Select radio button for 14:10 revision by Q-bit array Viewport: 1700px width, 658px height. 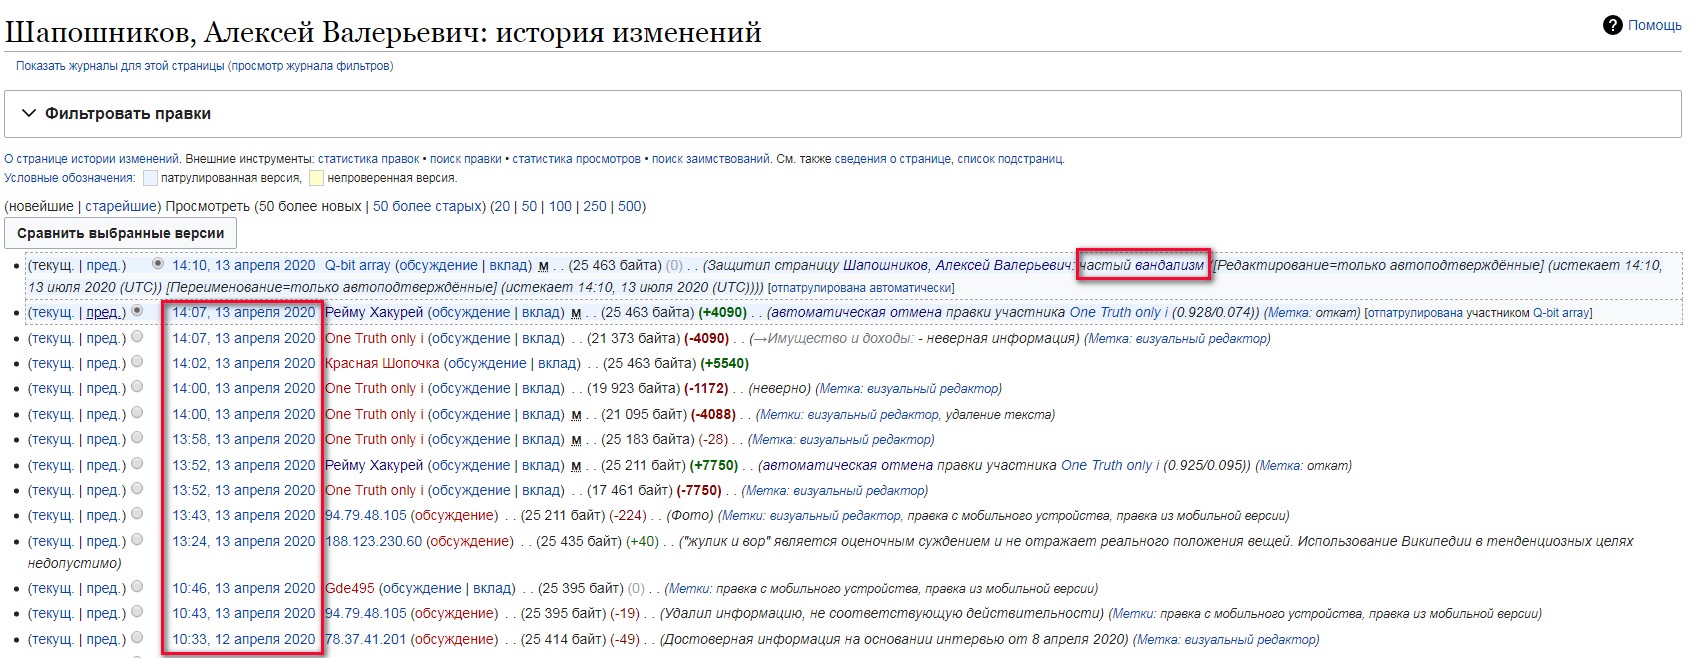click(x=158, y=264)
